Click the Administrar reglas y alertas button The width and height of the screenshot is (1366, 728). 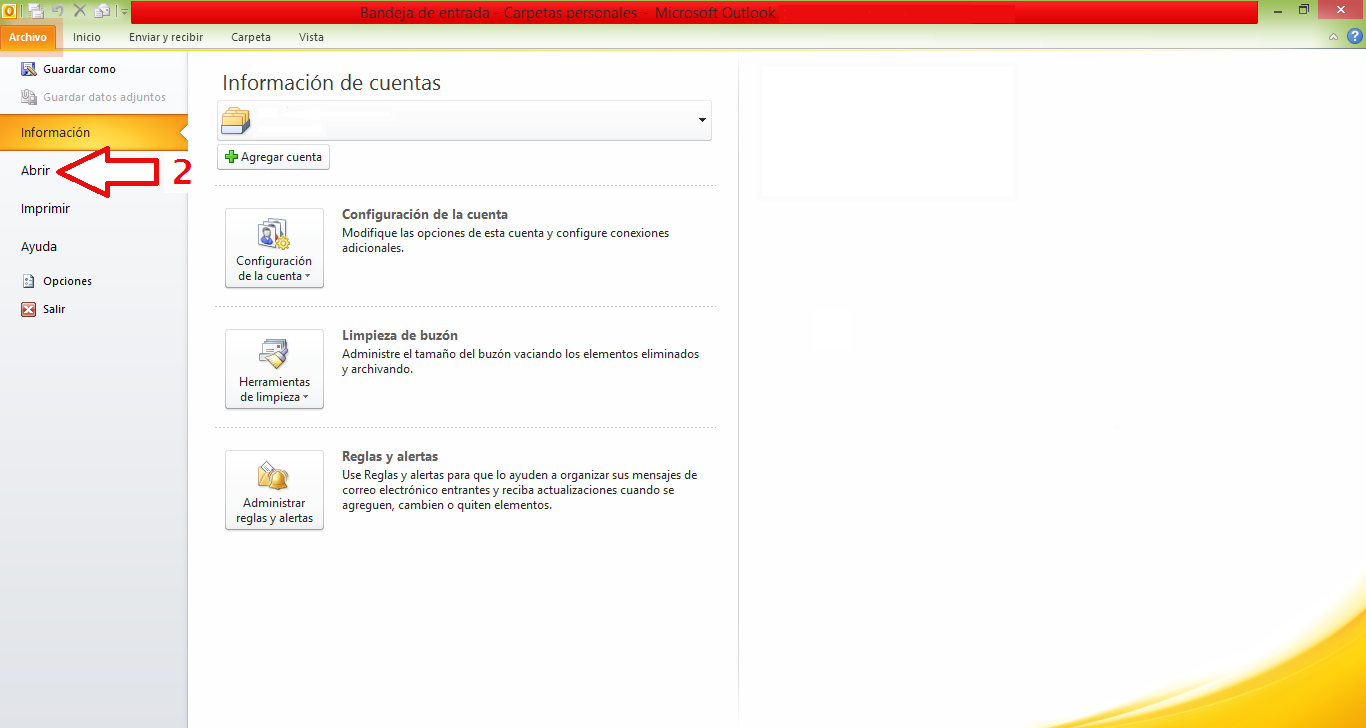coord(274,490)
